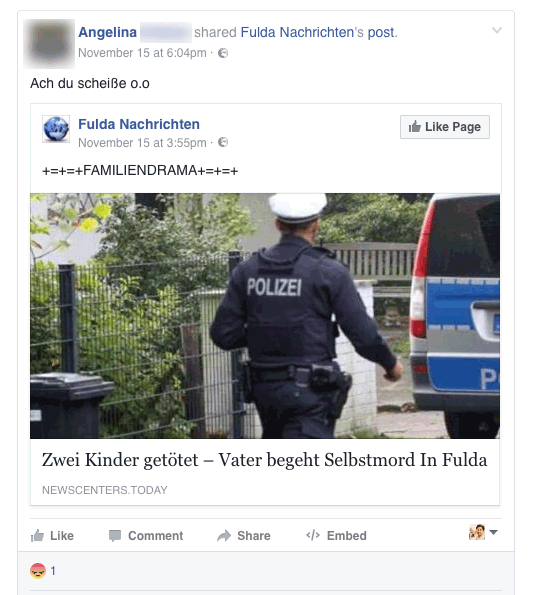The width and height of the screenshot is (533, 595).
Task: Open headline 'Zwei Kinder getötet' article link
Action: 264,460
